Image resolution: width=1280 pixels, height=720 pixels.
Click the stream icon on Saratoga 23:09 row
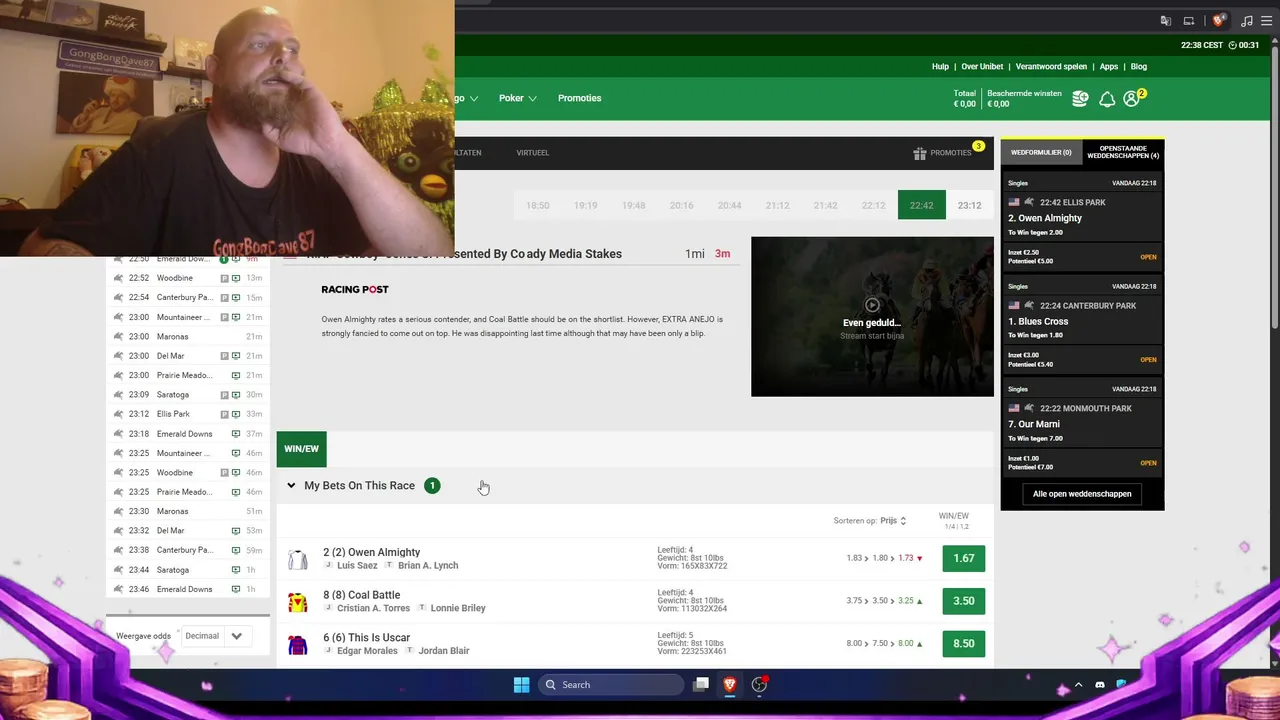(236, 395)
